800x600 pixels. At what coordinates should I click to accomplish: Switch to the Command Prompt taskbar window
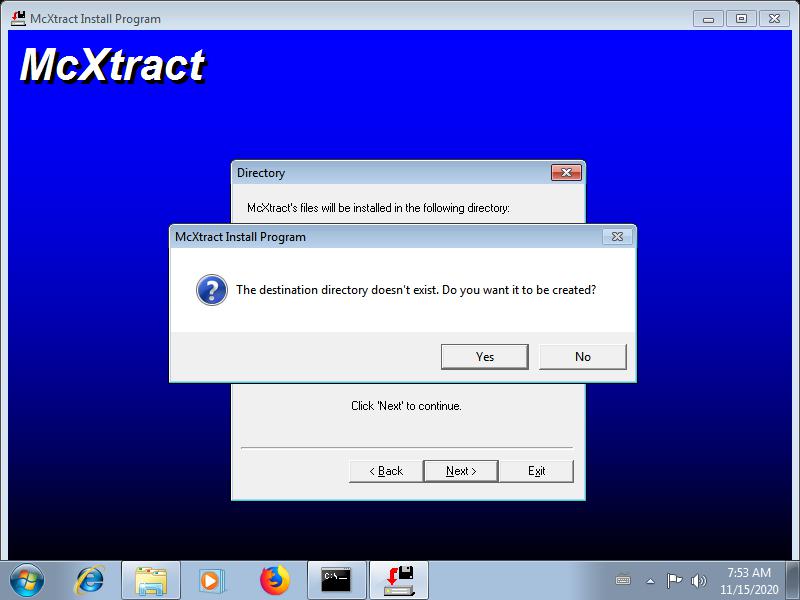pyautogui.click(x=337, y=581)
